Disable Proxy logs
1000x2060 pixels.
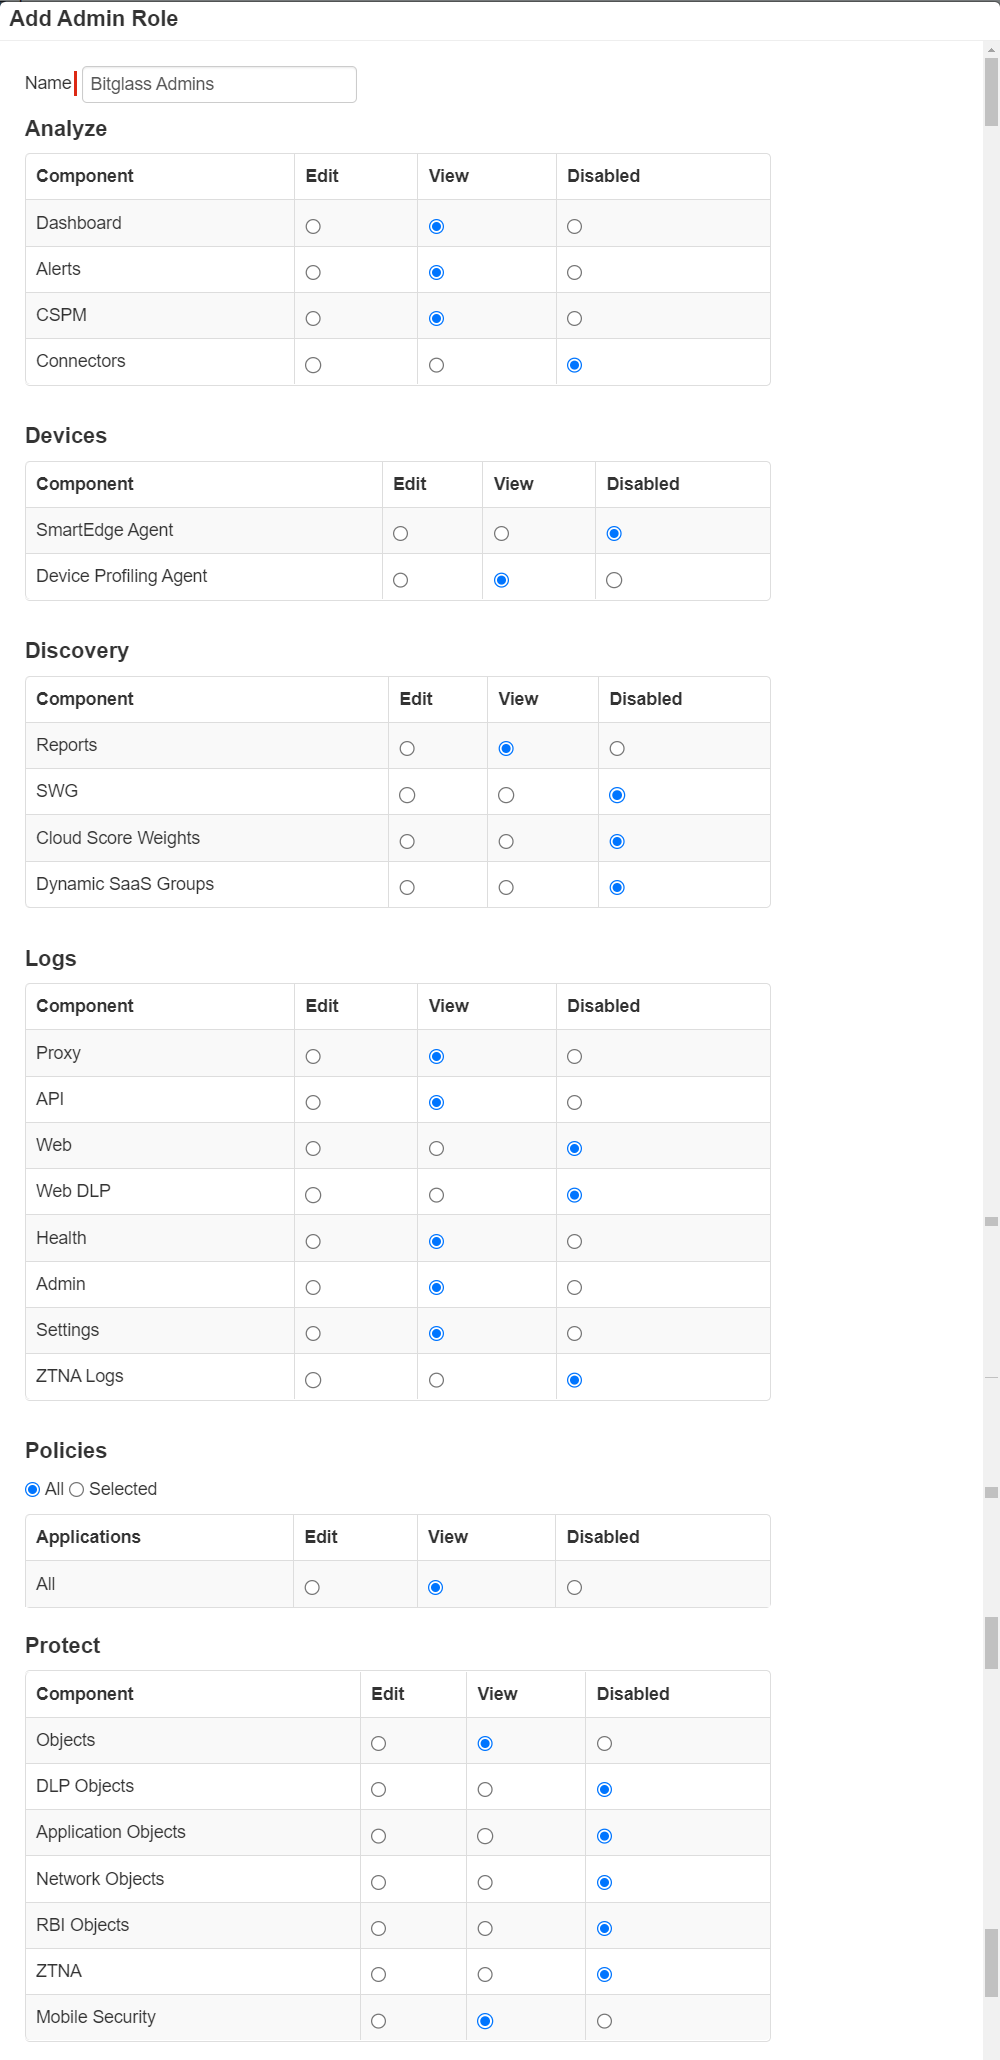click(573, 1056)
